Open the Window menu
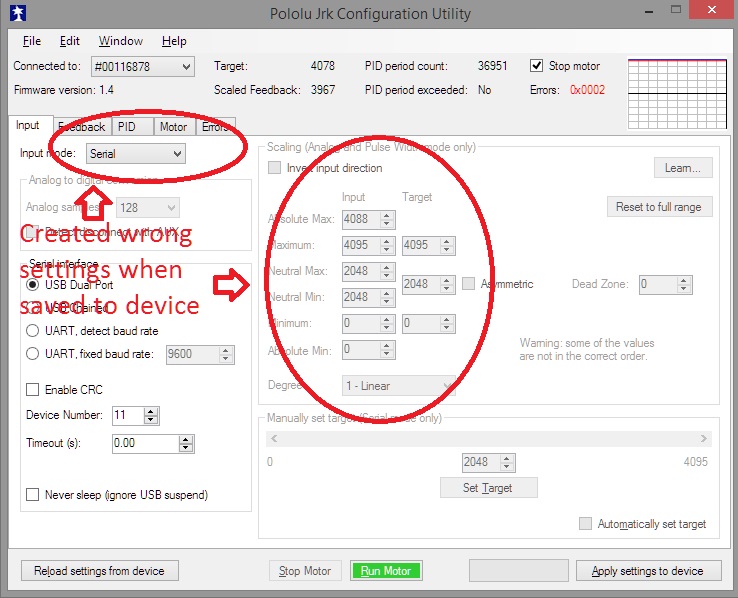The height and width of the screenshot is (598, 738). click(120, 41)
